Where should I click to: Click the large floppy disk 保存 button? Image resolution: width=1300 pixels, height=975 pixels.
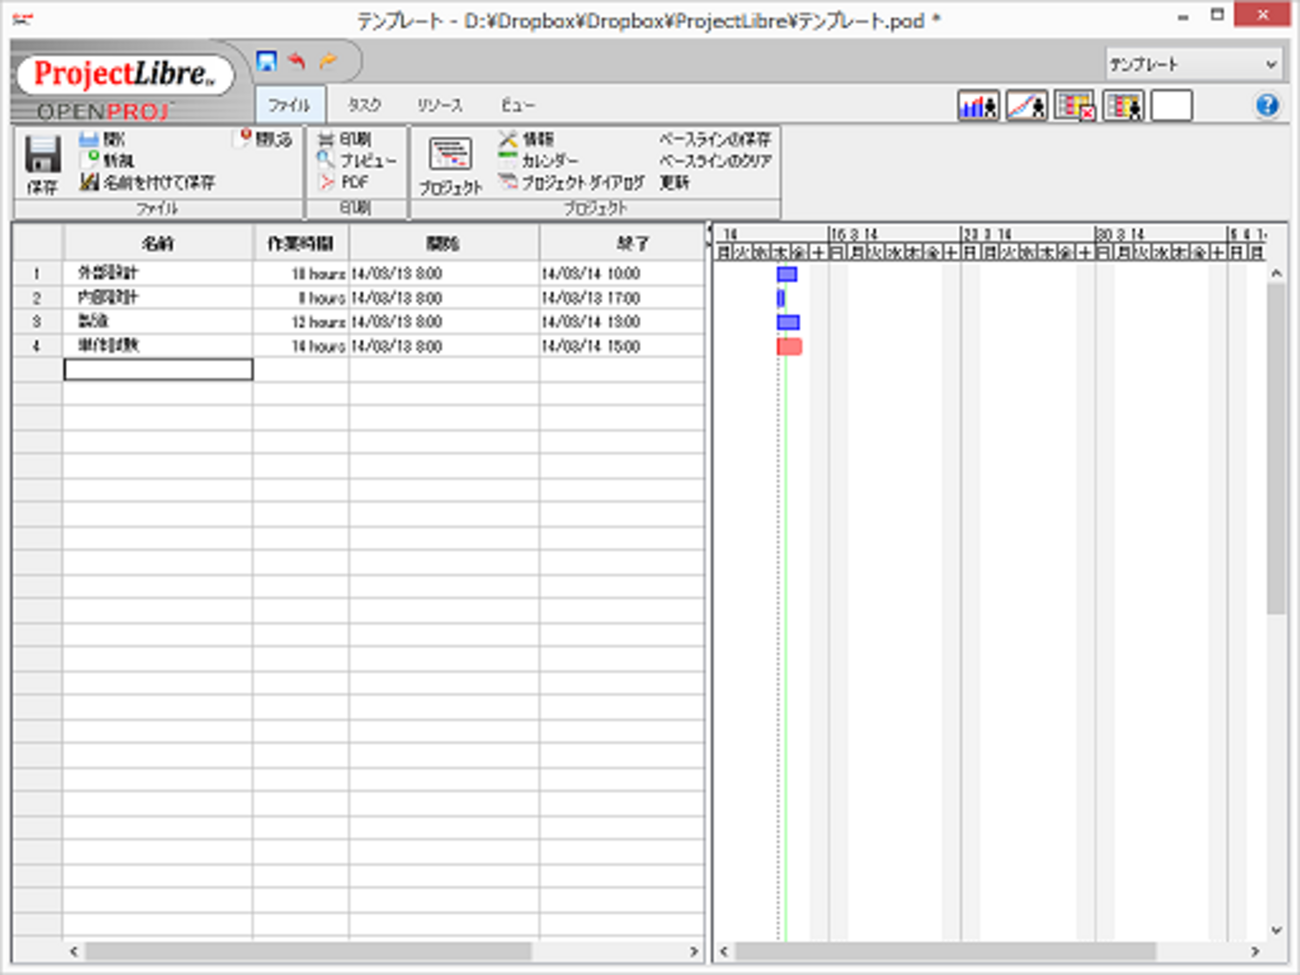pyautogui.click(x=43, y=164)
